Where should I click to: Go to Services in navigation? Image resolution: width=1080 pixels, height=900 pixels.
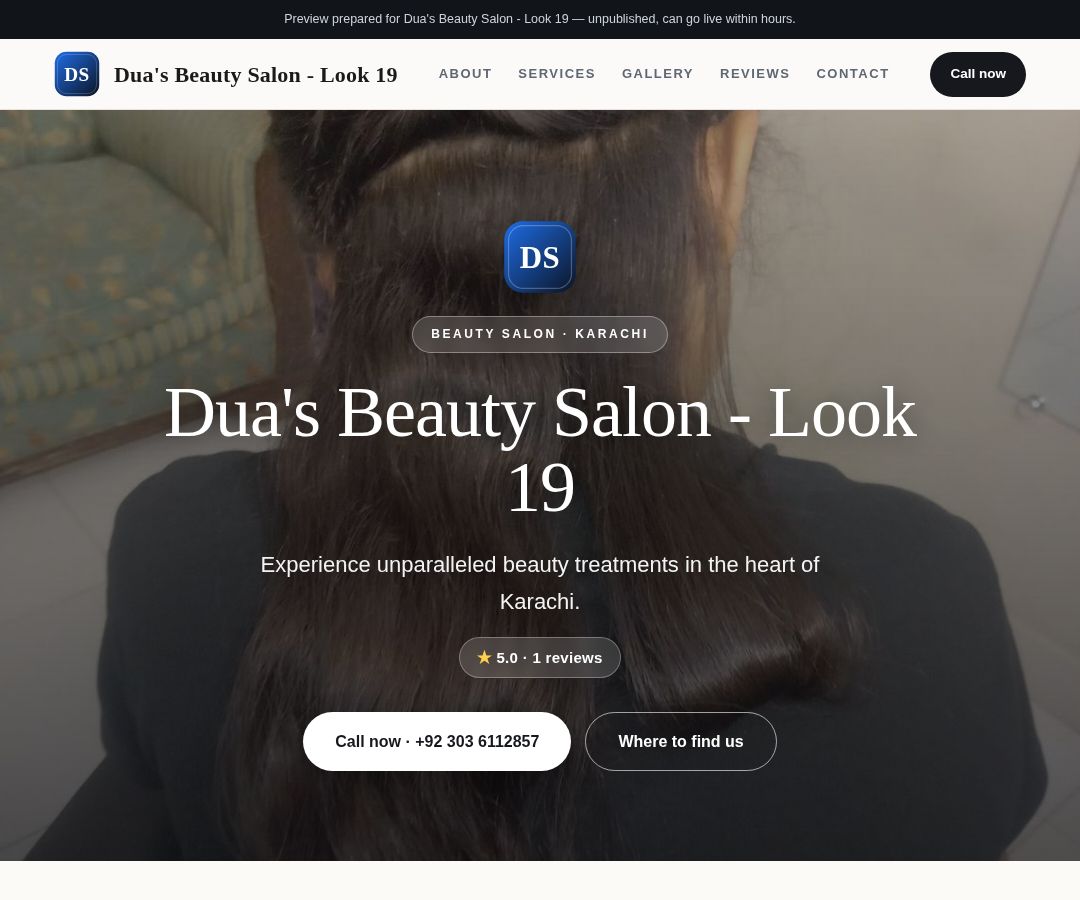(x=557, y=74)
